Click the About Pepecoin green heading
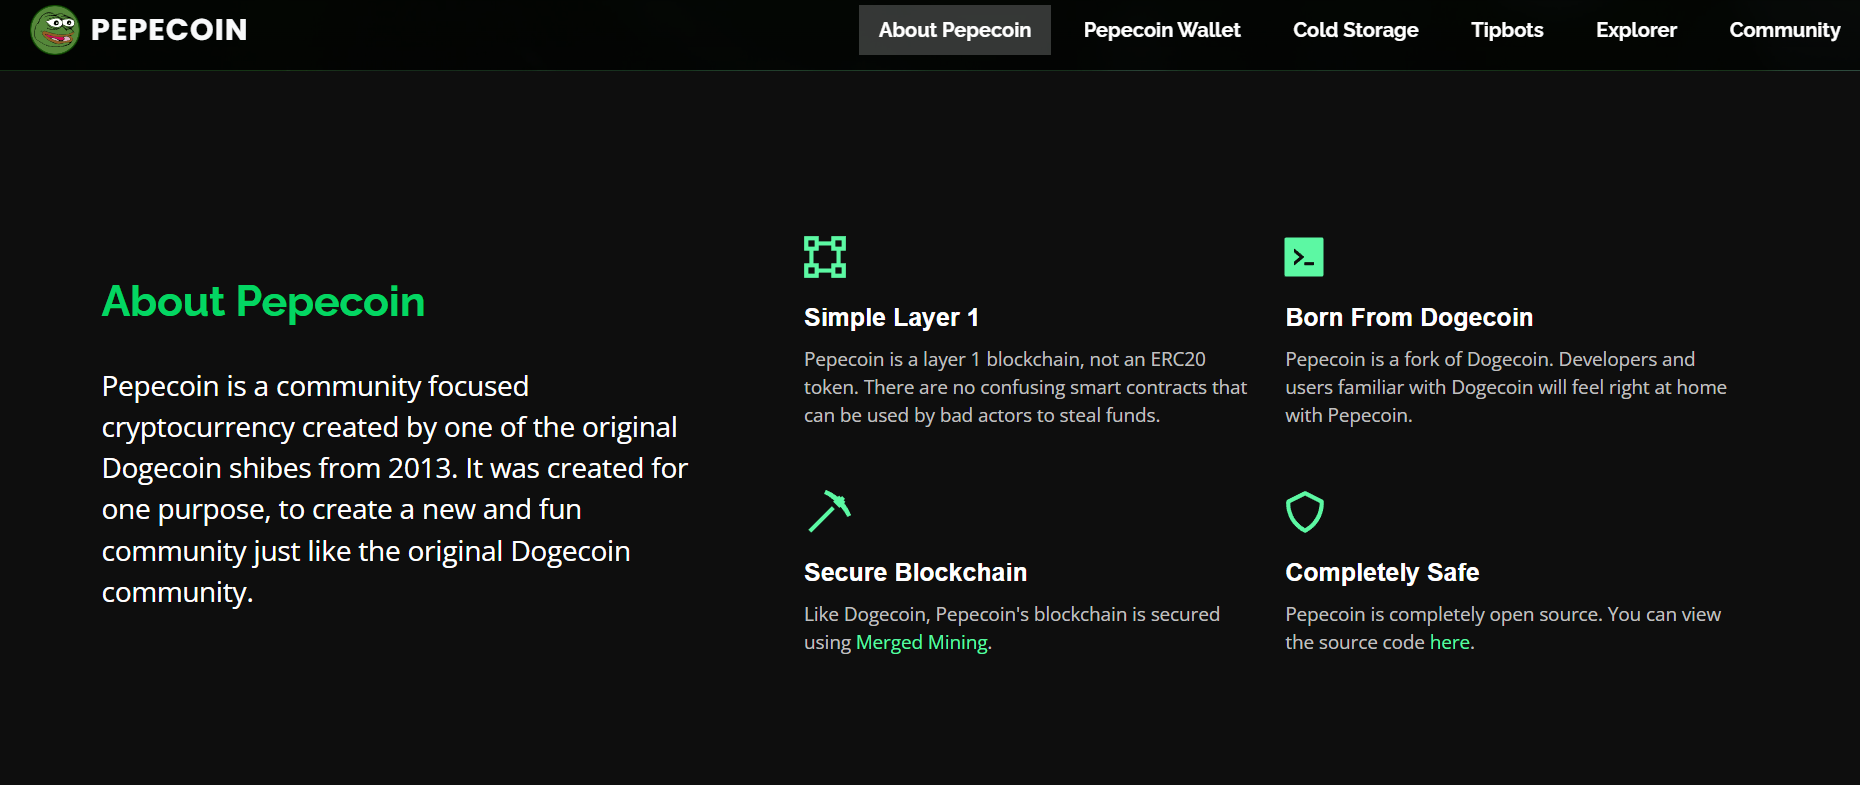Screen dimensions: 1860x785 click(x=263, y=302)
